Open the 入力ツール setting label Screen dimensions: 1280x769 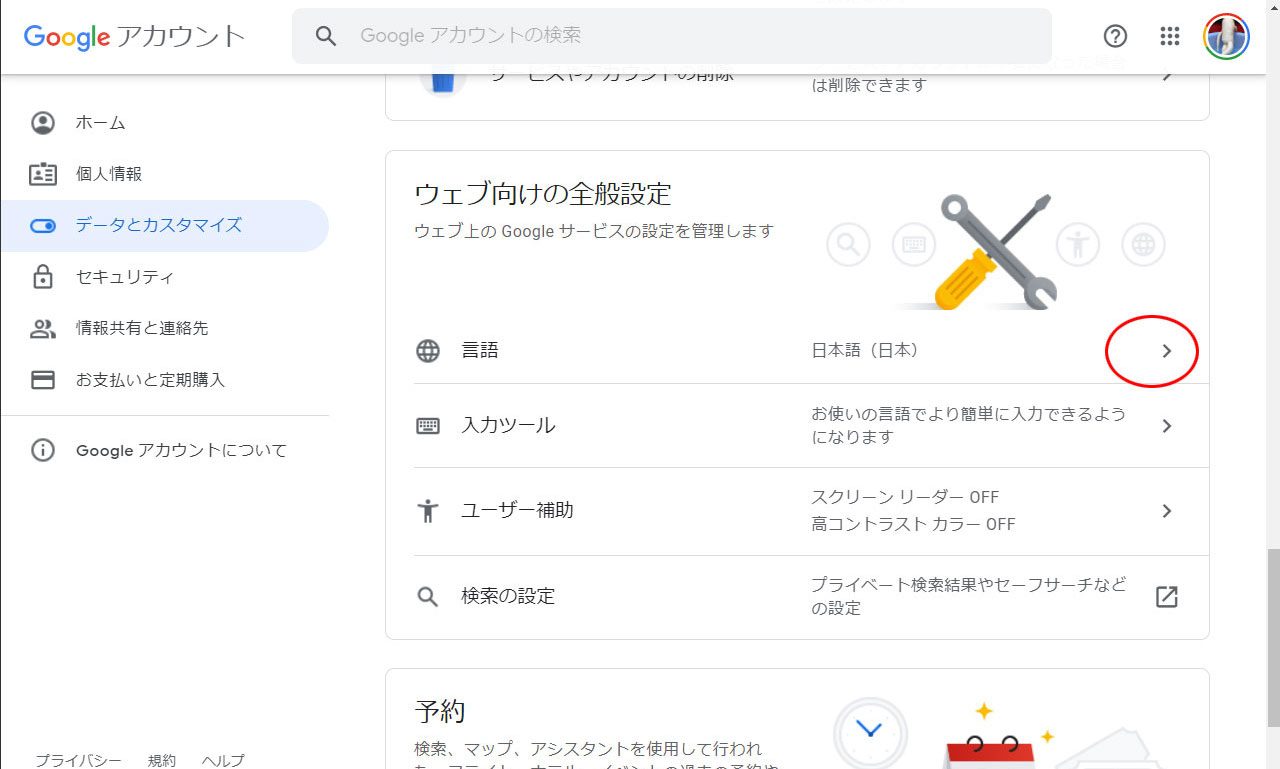(508, 426)
